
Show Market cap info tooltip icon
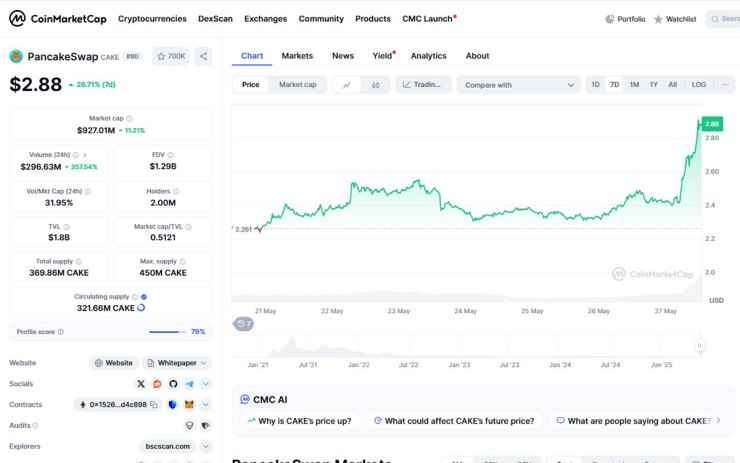pyautogui.click(x=129, y=118)
